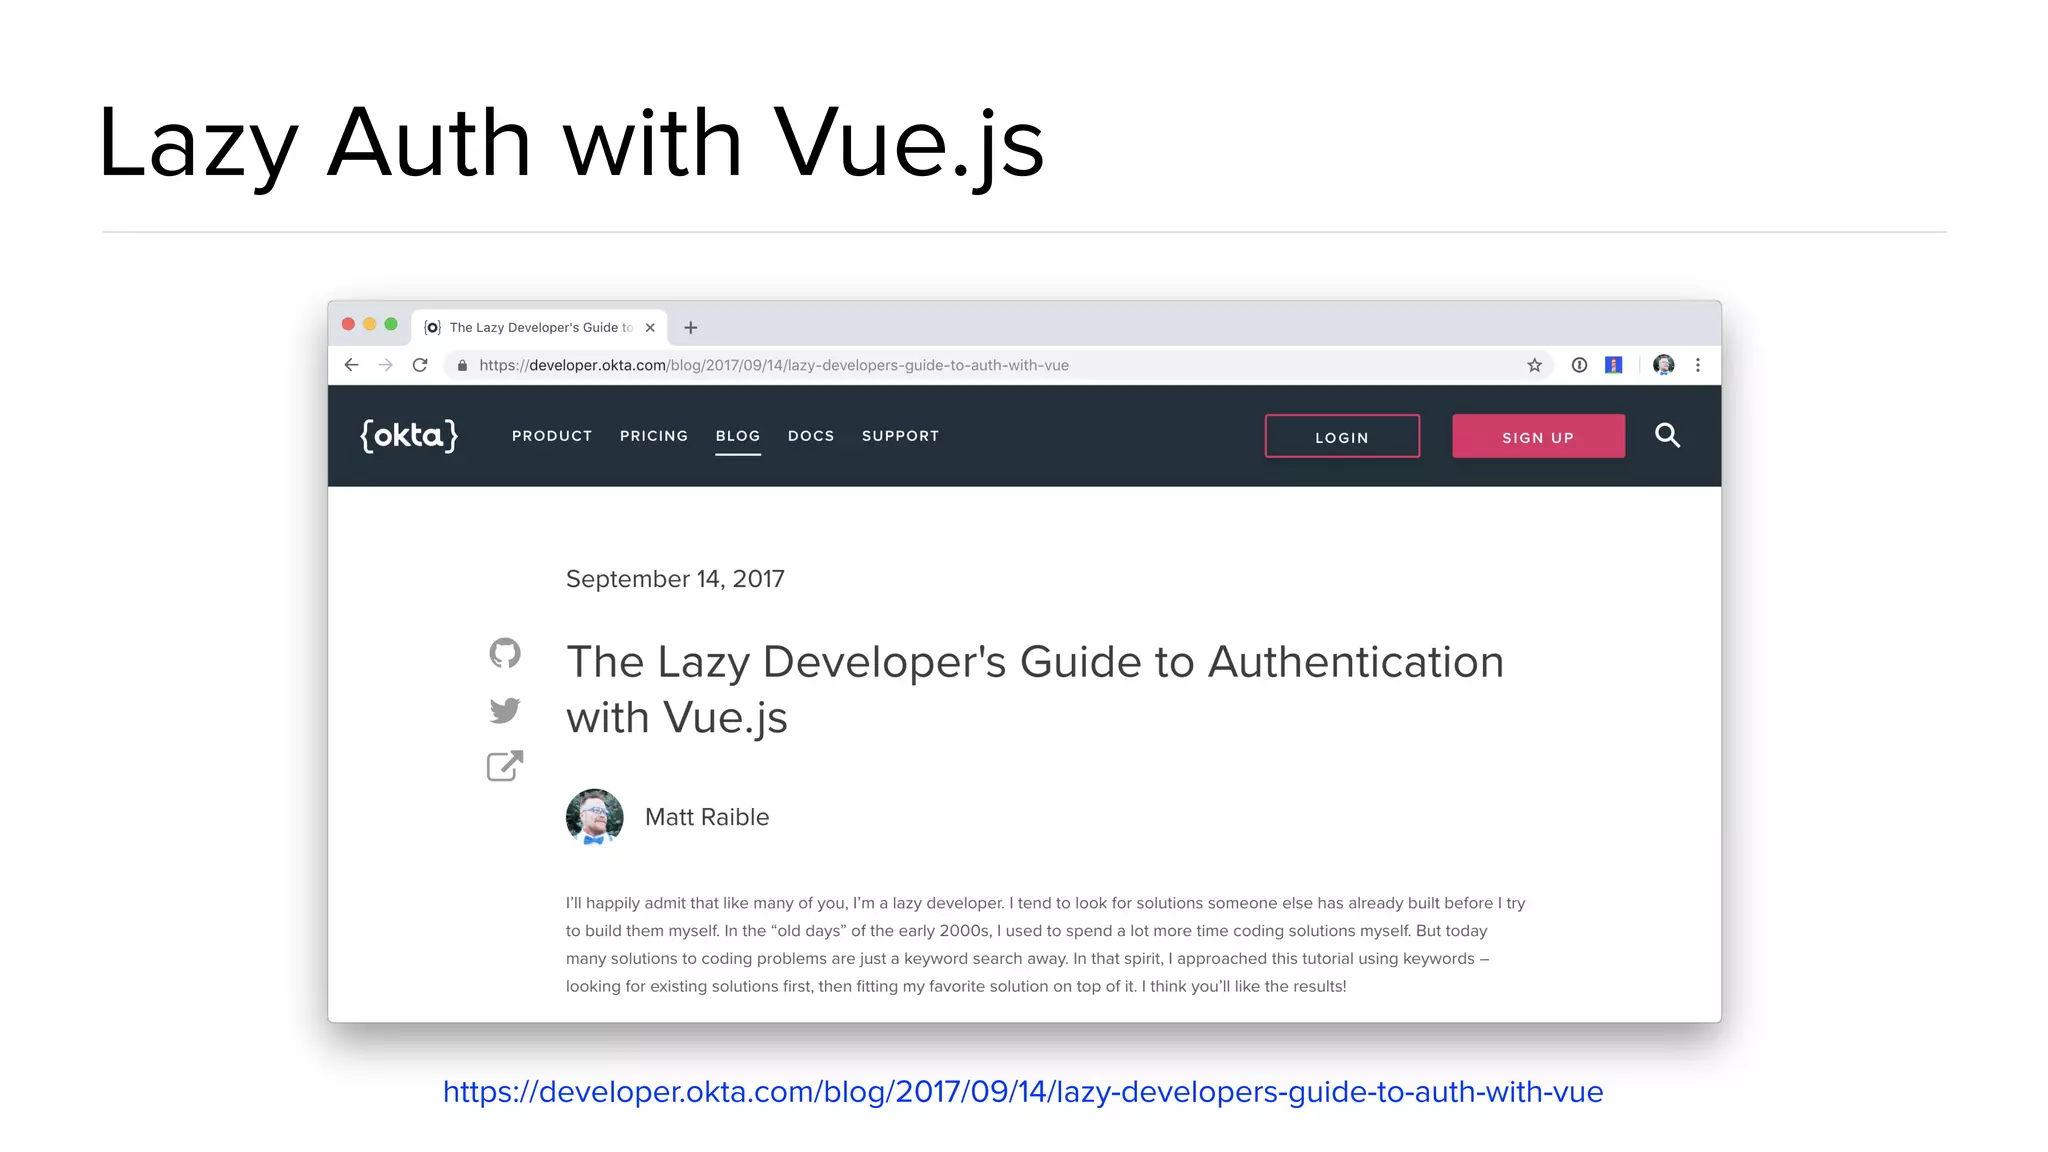Click the date September 14, 2017
The height and width of the screenshot is (1152, 2048).
tap(675, 579)
